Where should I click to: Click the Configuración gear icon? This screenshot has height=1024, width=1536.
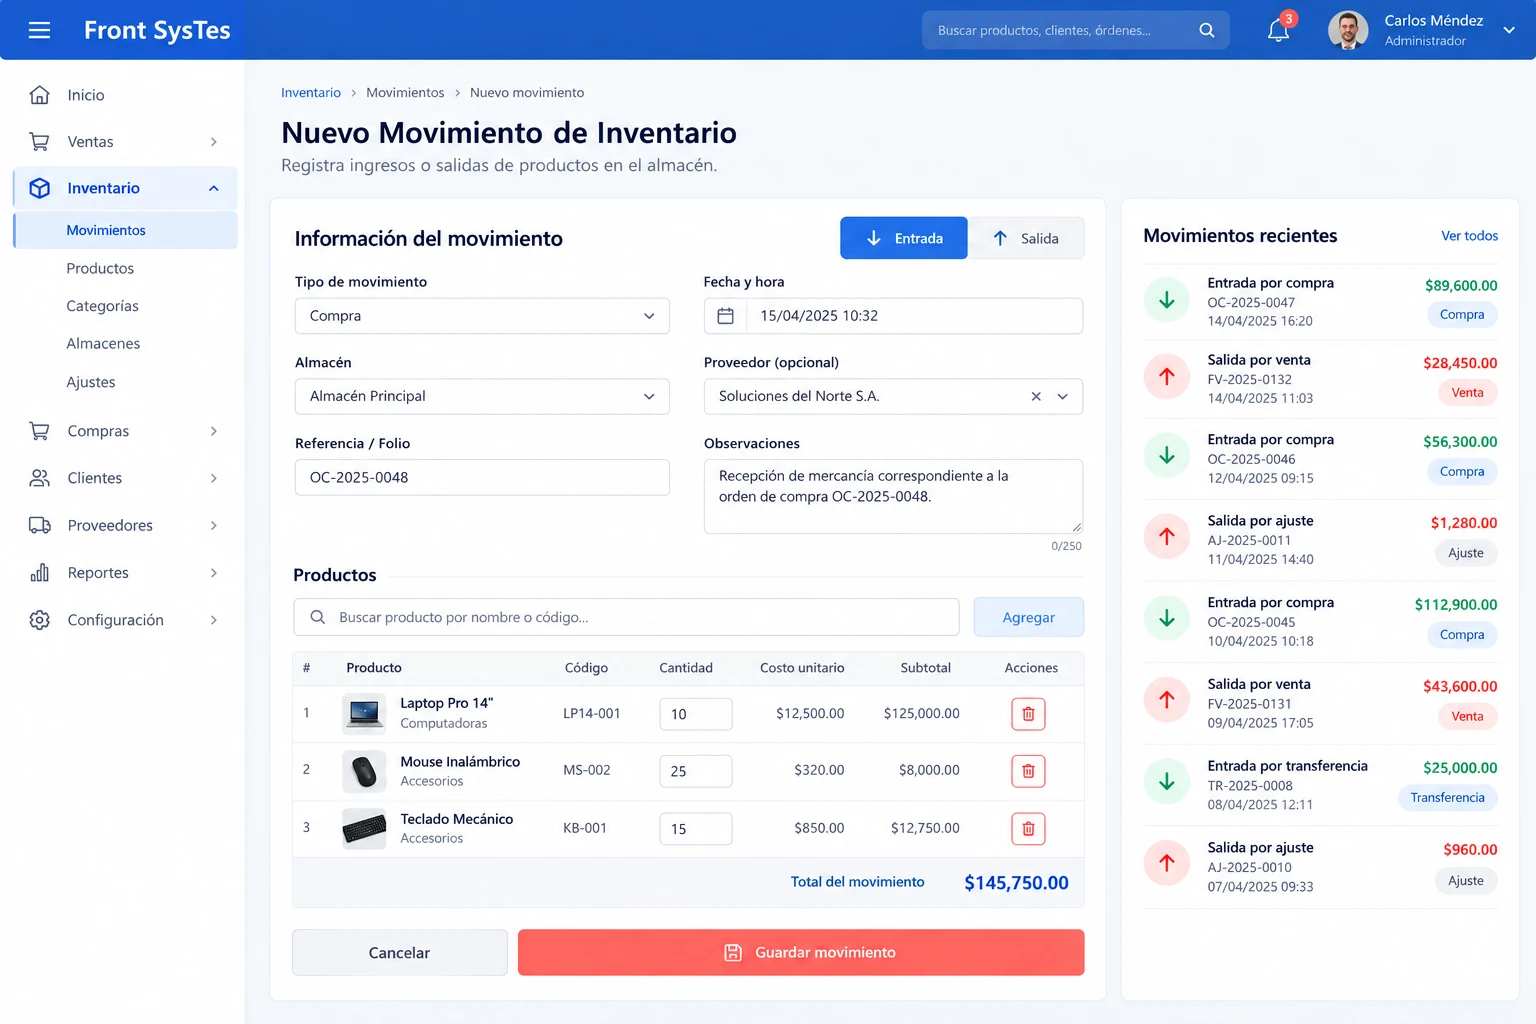[40, 620]
